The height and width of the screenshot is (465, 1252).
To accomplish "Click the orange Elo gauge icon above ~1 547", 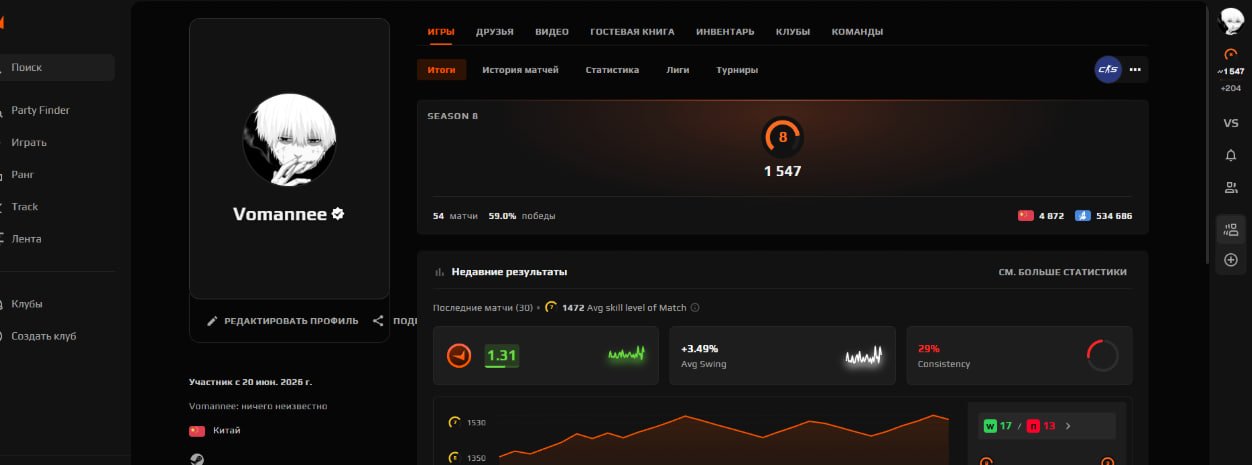I will tap(1231, 54).
